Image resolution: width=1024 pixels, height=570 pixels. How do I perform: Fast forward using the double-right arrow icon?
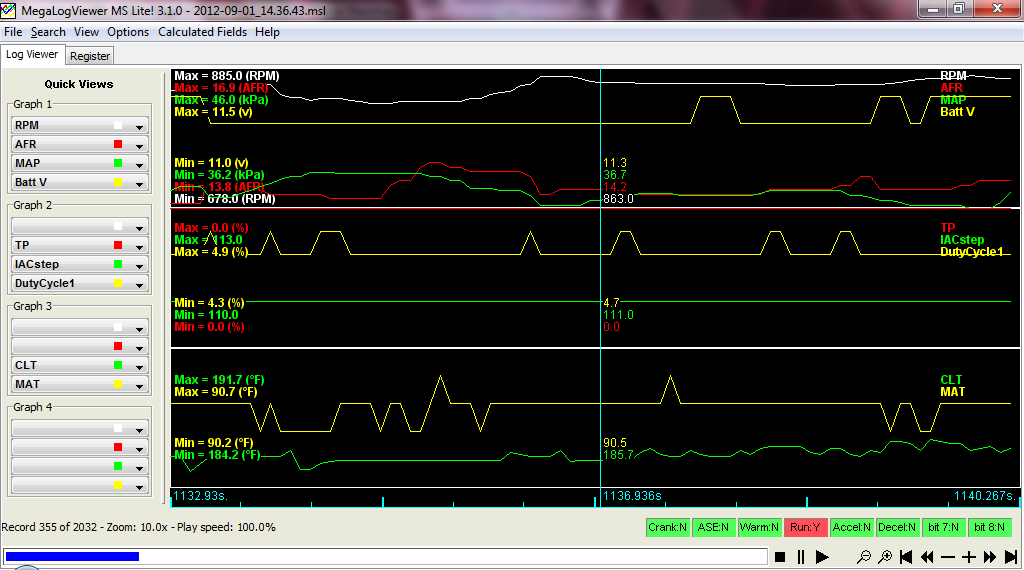point(989,557)
